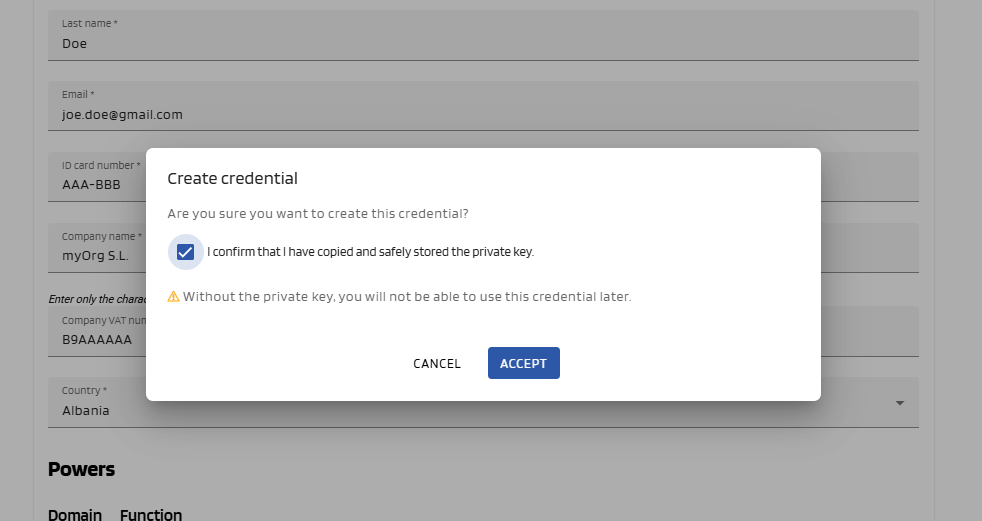
Task: Click the "Without the private key" warning text
Action: click(x=407, y=297)
